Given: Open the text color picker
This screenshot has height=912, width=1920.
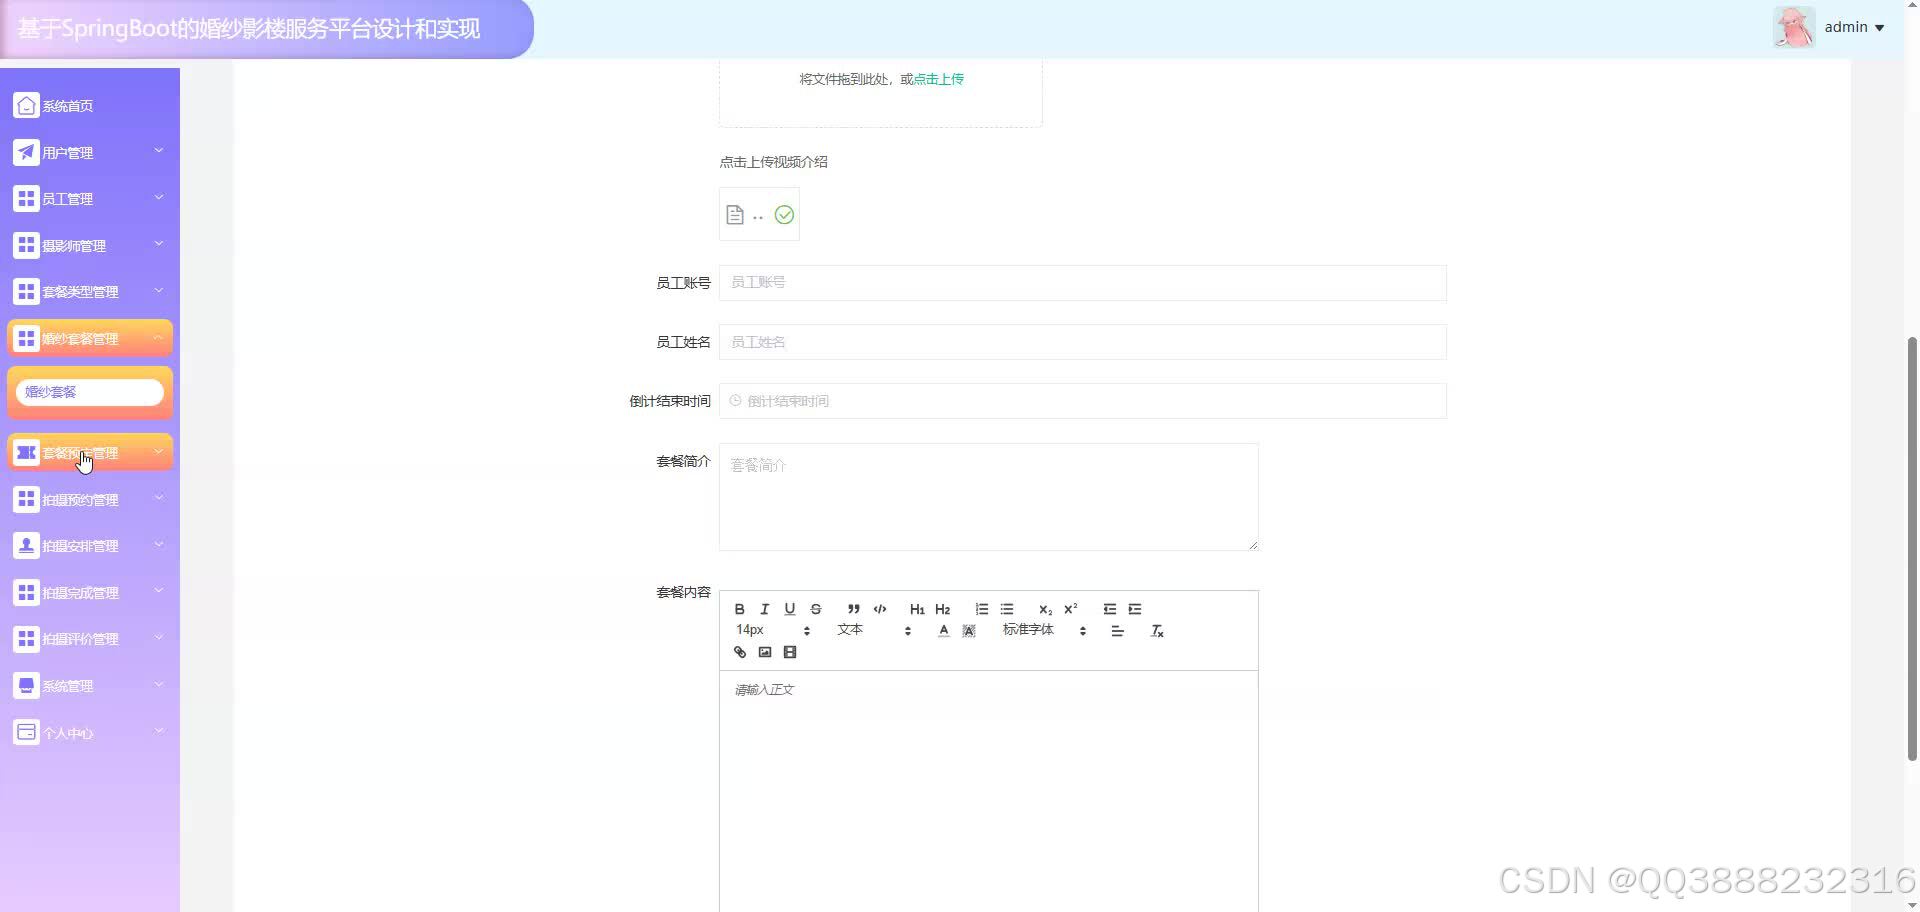Looking at the screenshot, I should pyautogui.click(x=943, y=630).
